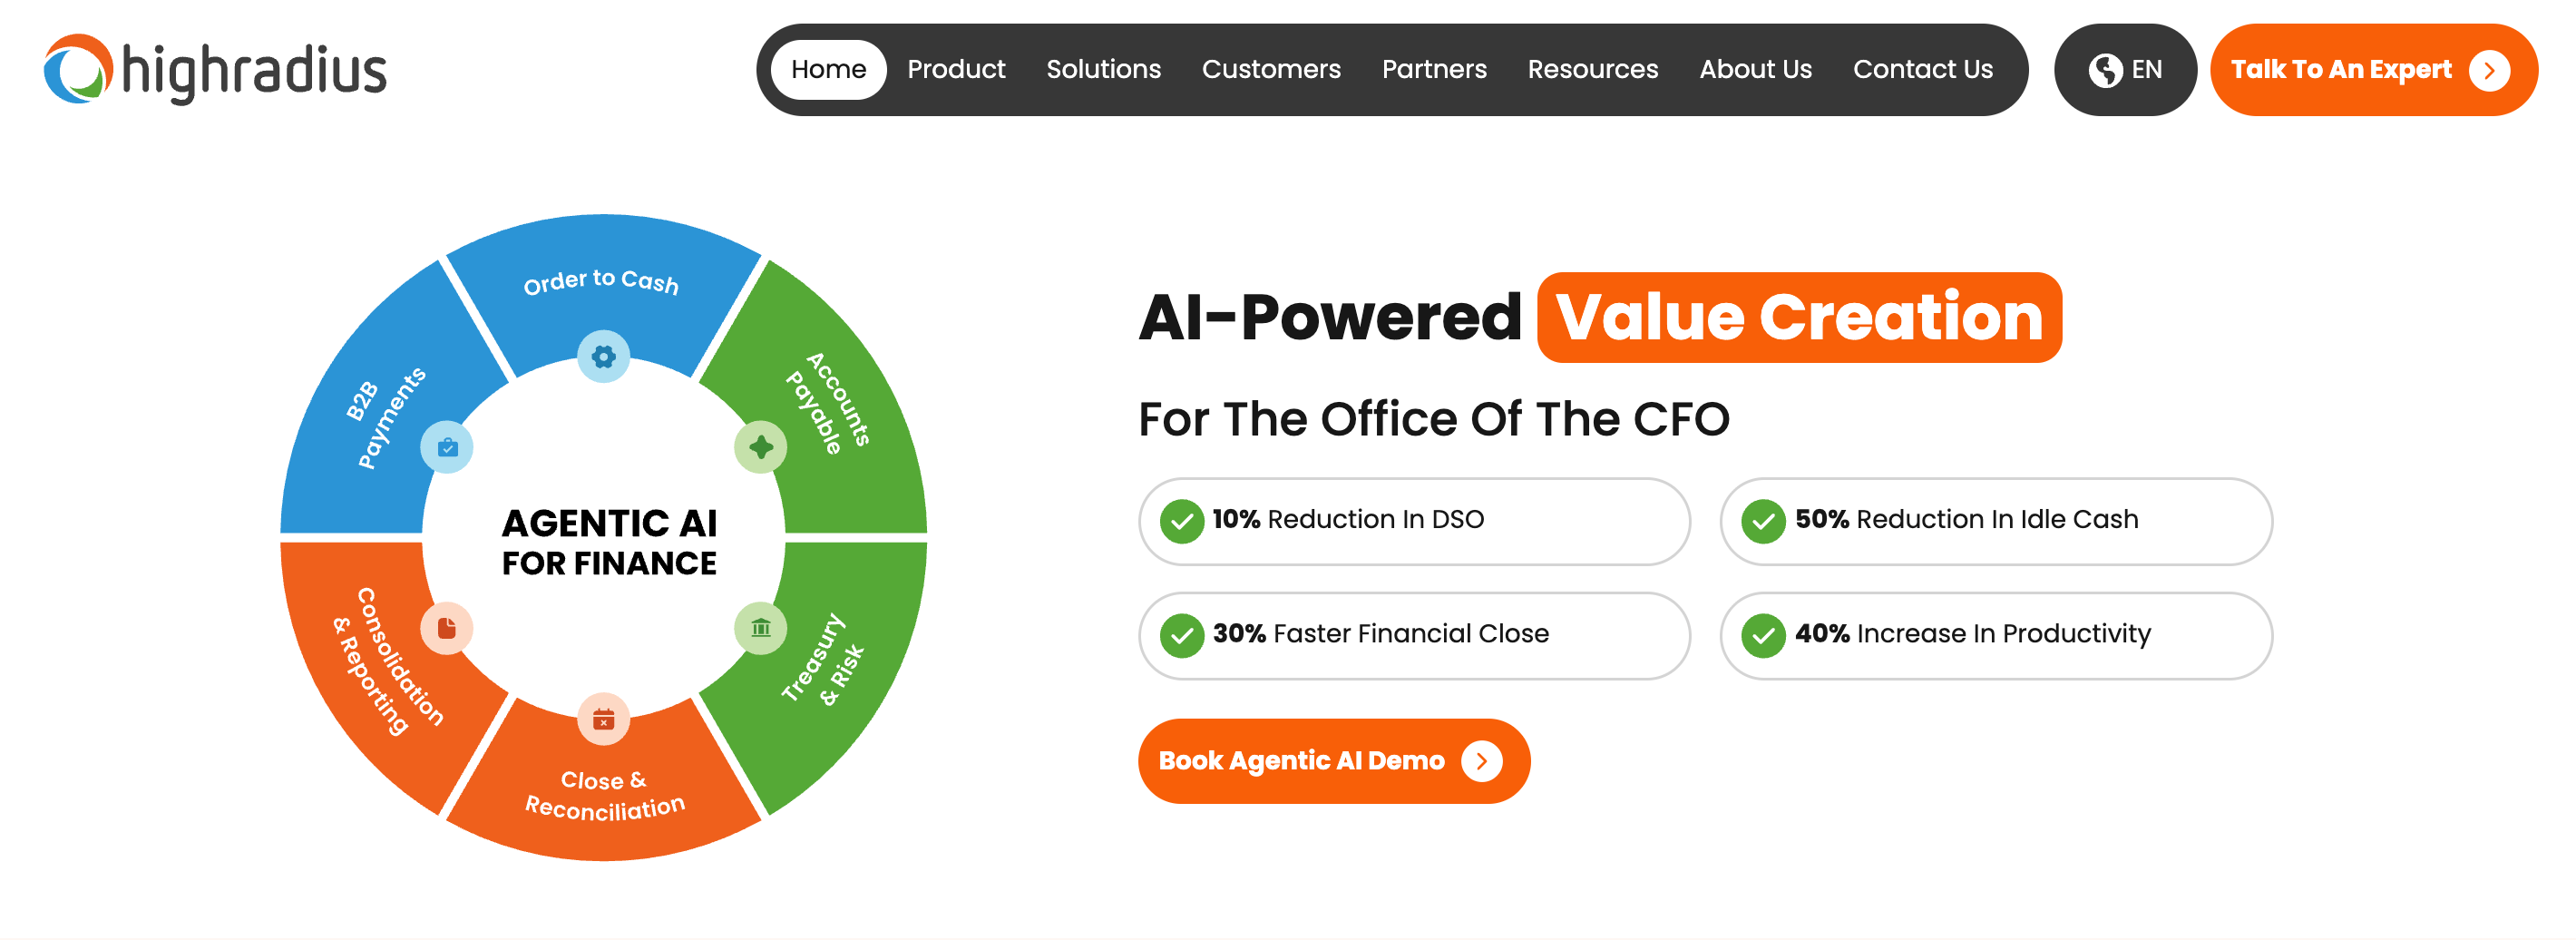This screenshot has height=940, width=2576.
Task: Click the HighRadius logo
Action: coord(215,69)
